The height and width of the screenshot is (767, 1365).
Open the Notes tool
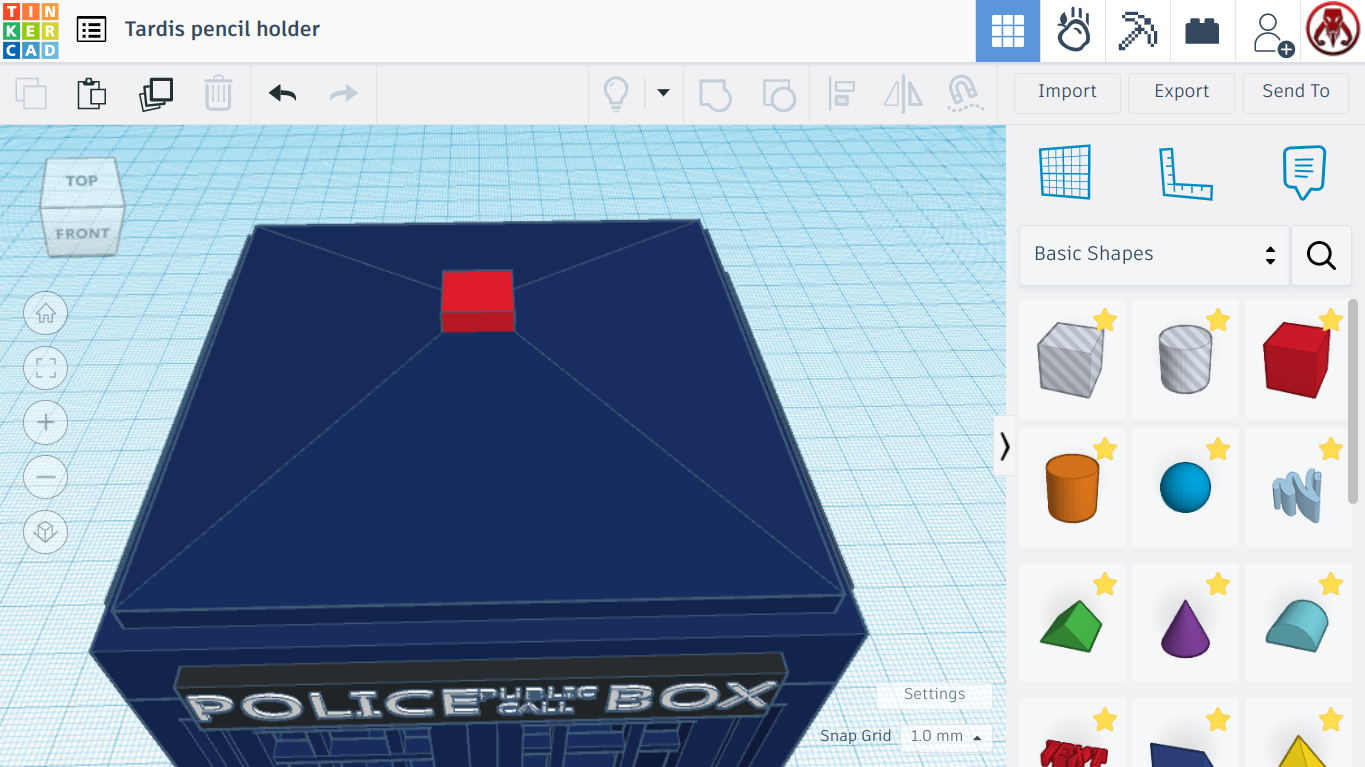click(x=1304, y=172)
